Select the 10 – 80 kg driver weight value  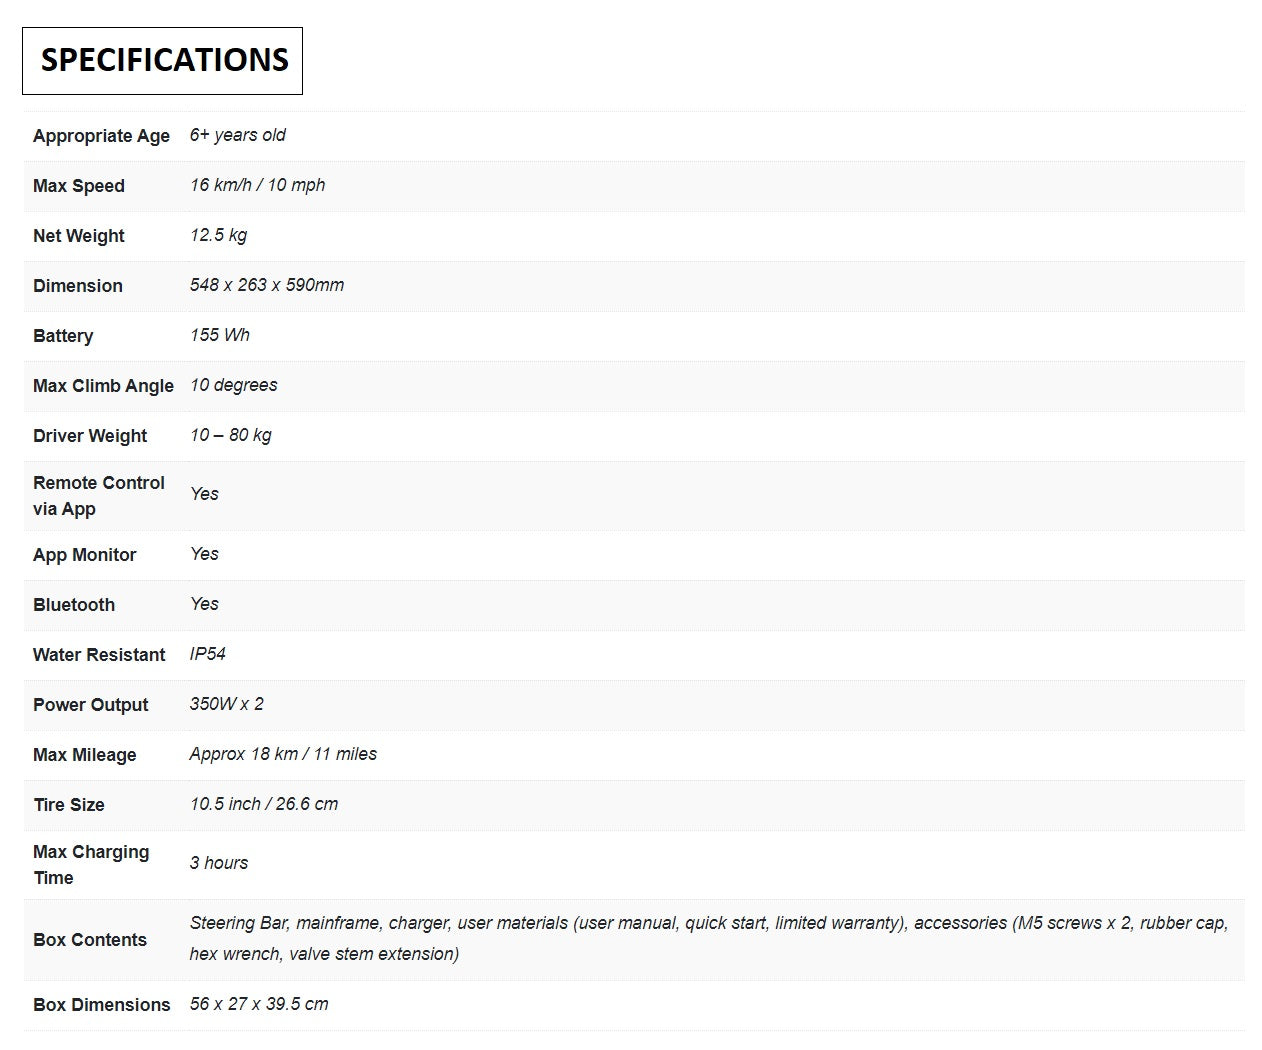pos(231,435)
